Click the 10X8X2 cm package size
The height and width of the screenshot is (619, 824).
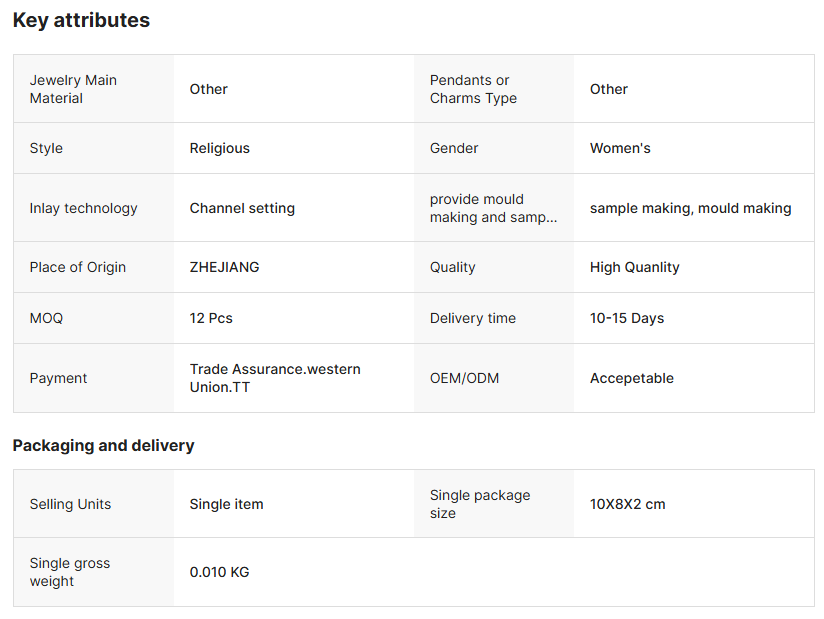[x=627, y=504]
